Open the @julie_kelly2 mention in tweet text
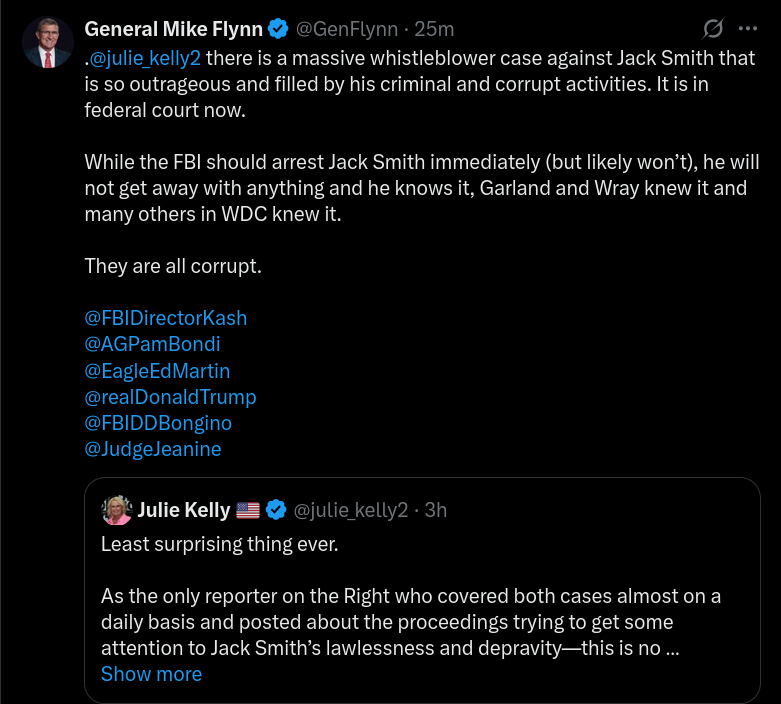Screen dimensions: 781x704 (145, 58)
